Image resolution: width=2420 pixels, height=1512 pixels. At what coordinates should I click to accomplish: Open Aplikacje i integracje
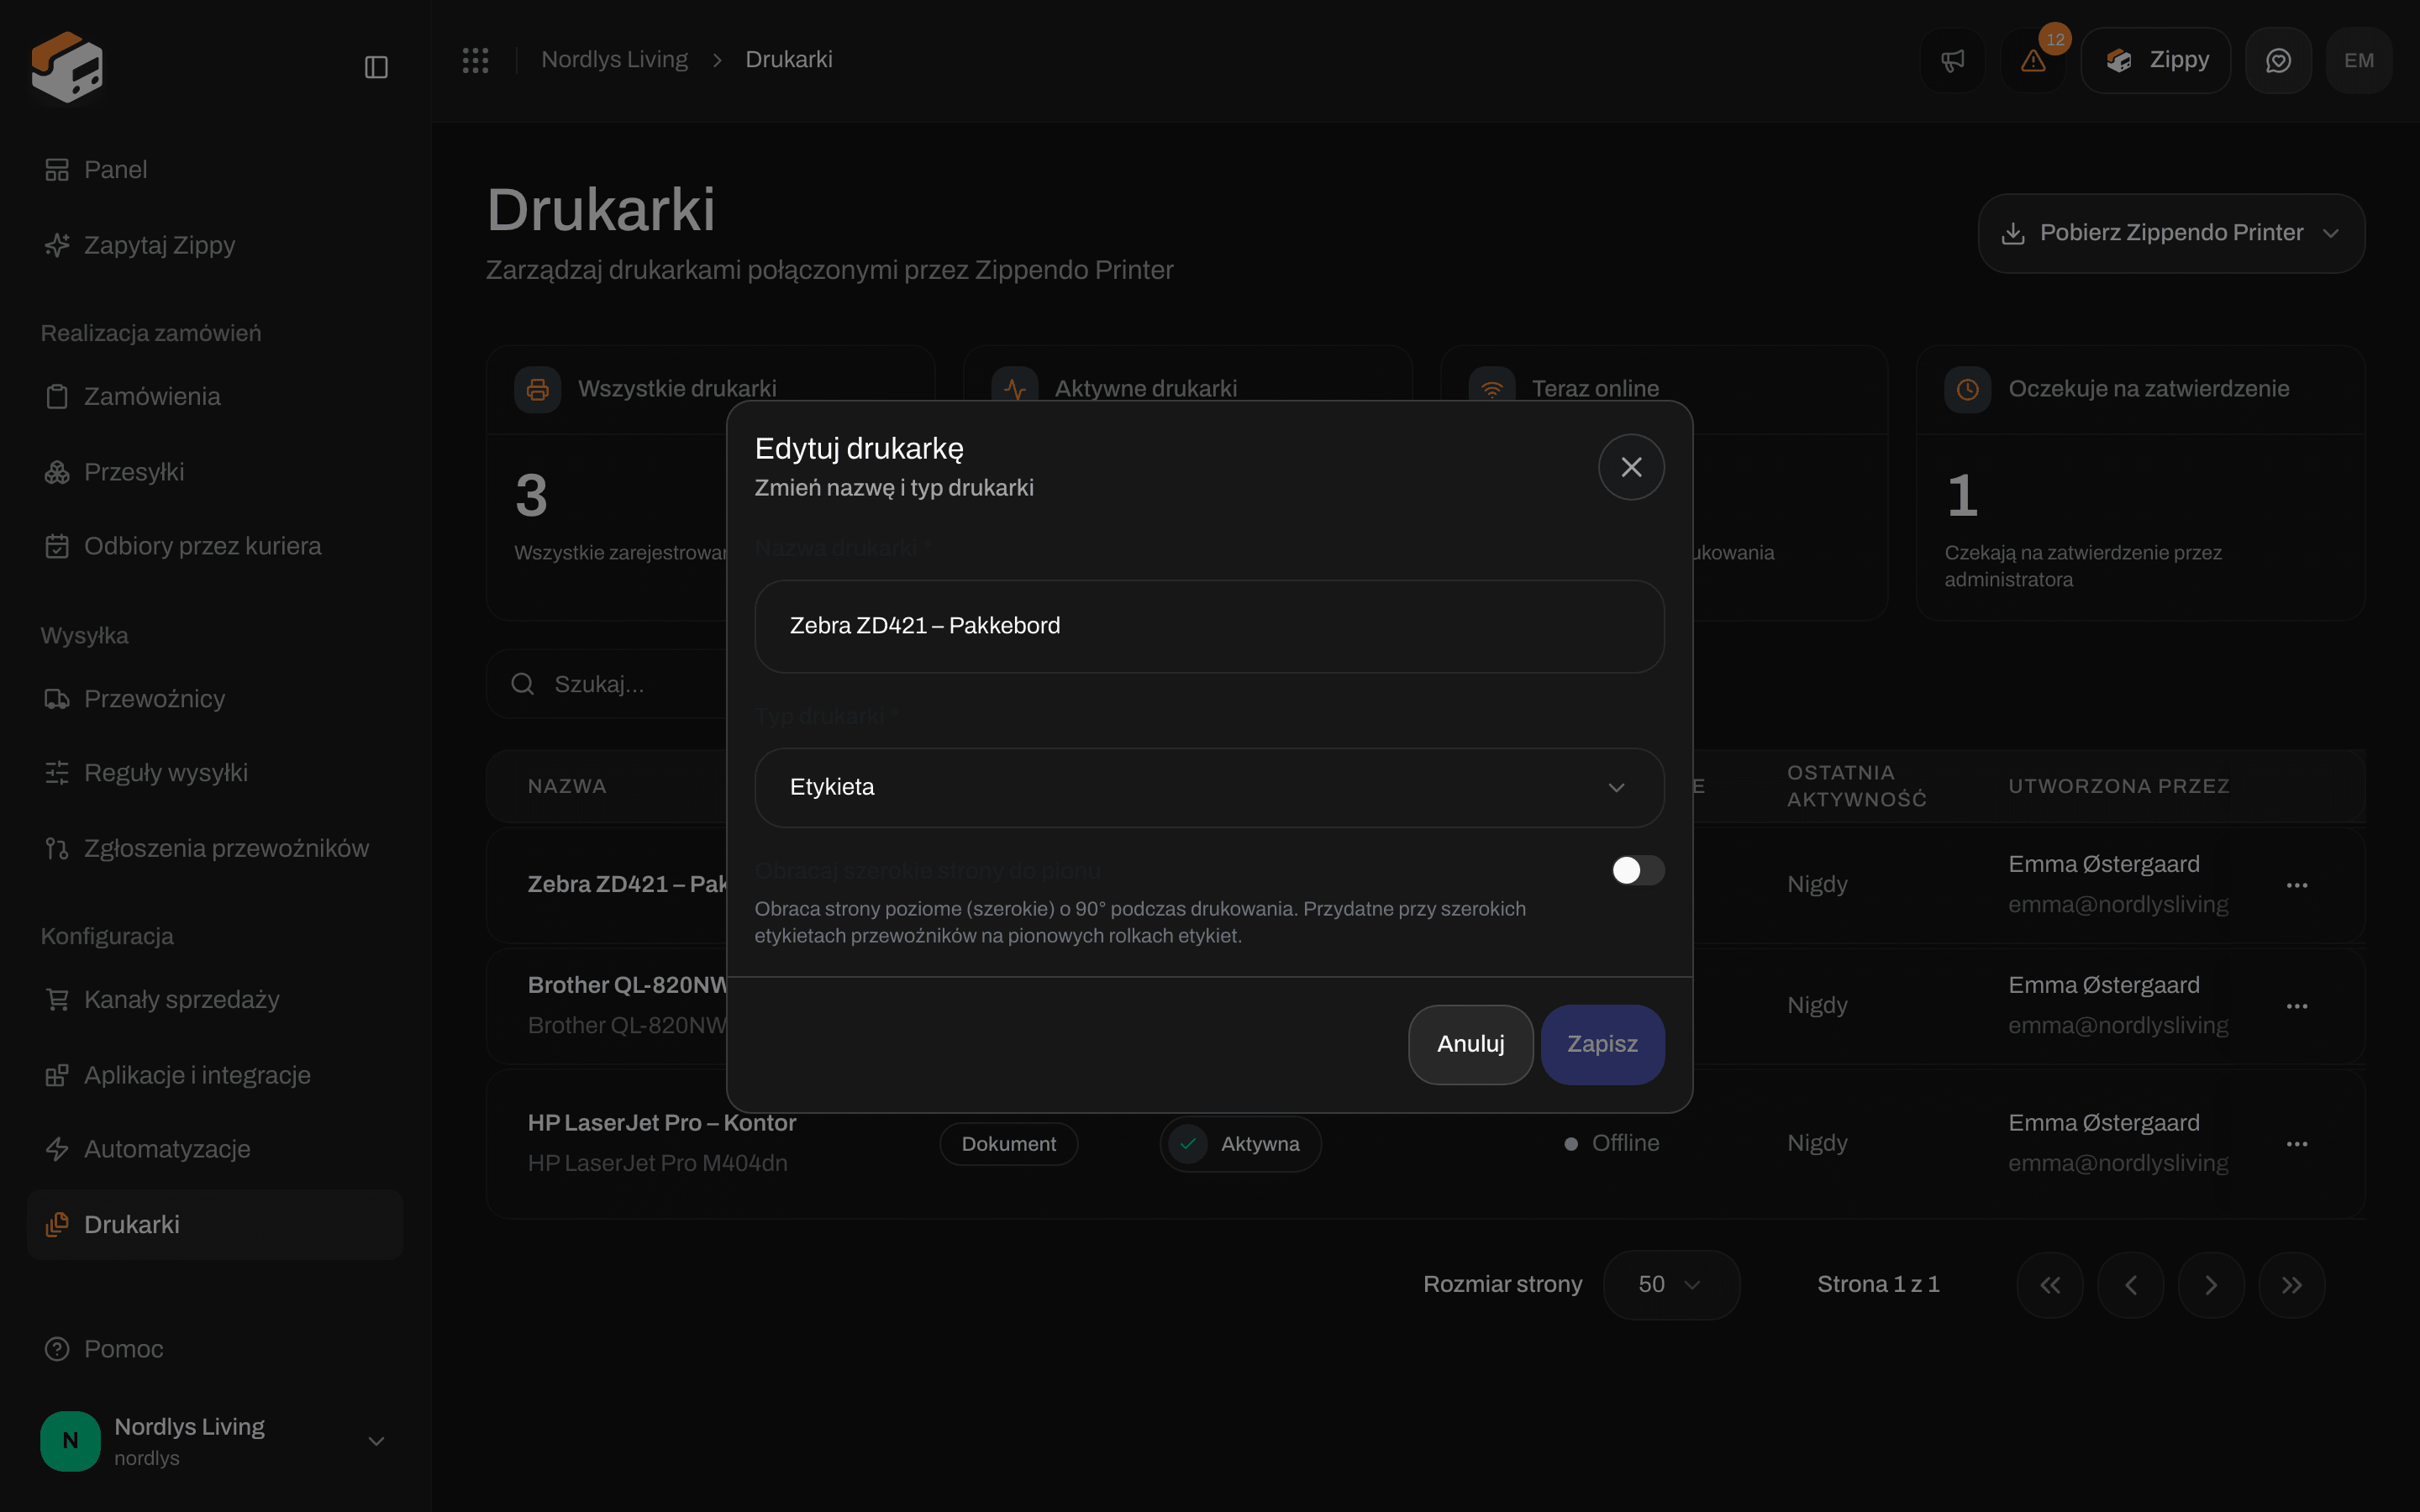click(215, 1075)
